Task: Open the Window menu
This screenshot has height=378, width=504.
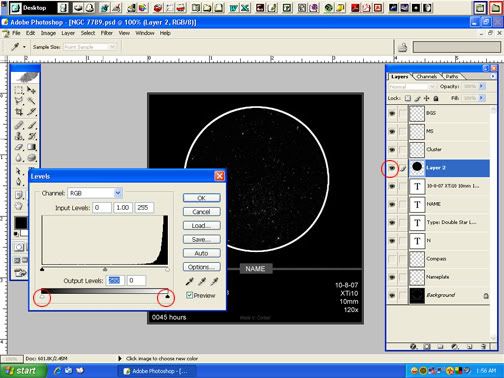Action: (145, 33)
